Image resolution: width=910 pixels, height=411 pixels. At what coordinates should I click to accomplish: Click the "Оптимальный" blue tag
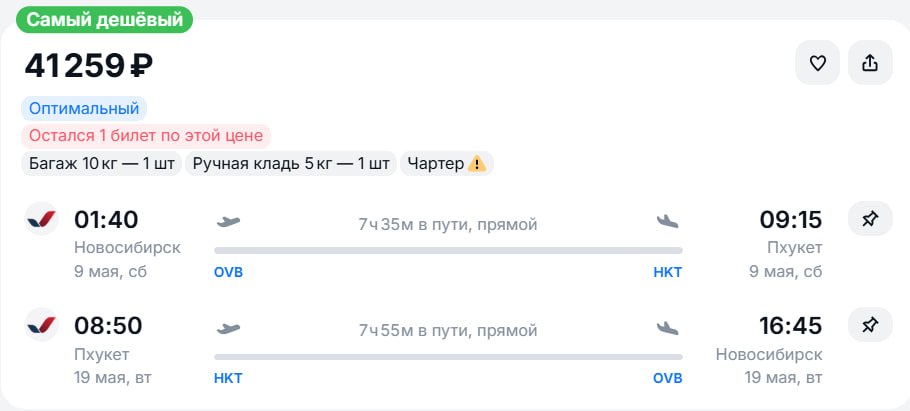tap(84, 108)
